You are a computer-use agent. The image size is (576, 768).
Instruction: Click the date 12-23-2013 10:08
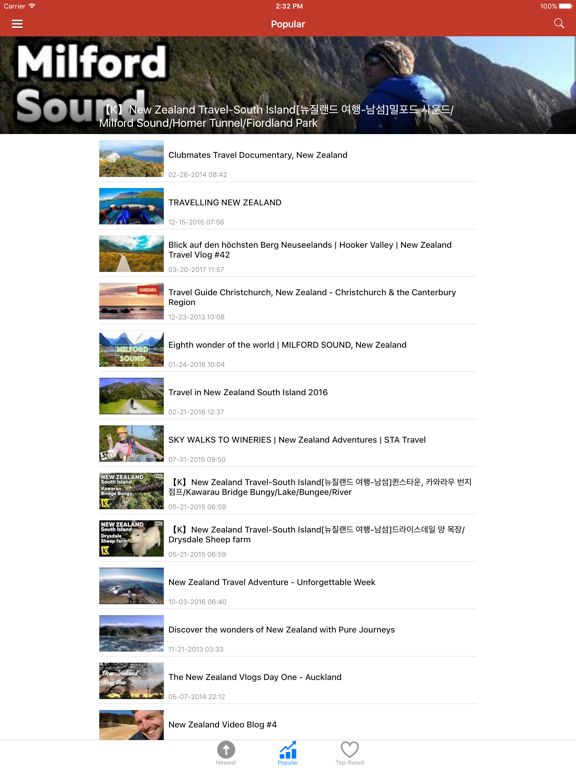(196, 317)
